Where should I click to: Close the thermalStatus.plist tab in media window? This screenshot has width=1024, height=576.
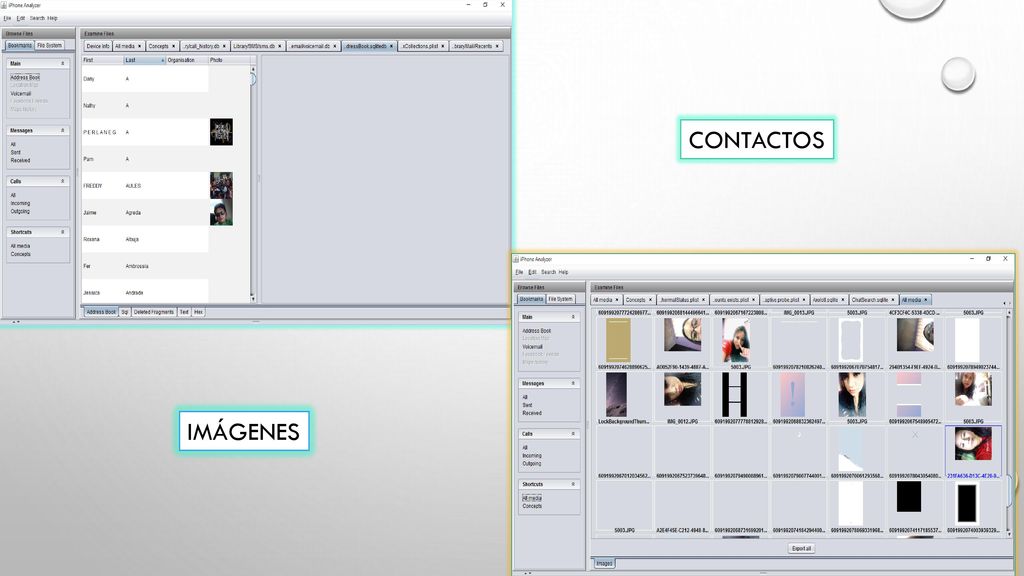click(x=703, y=300)
